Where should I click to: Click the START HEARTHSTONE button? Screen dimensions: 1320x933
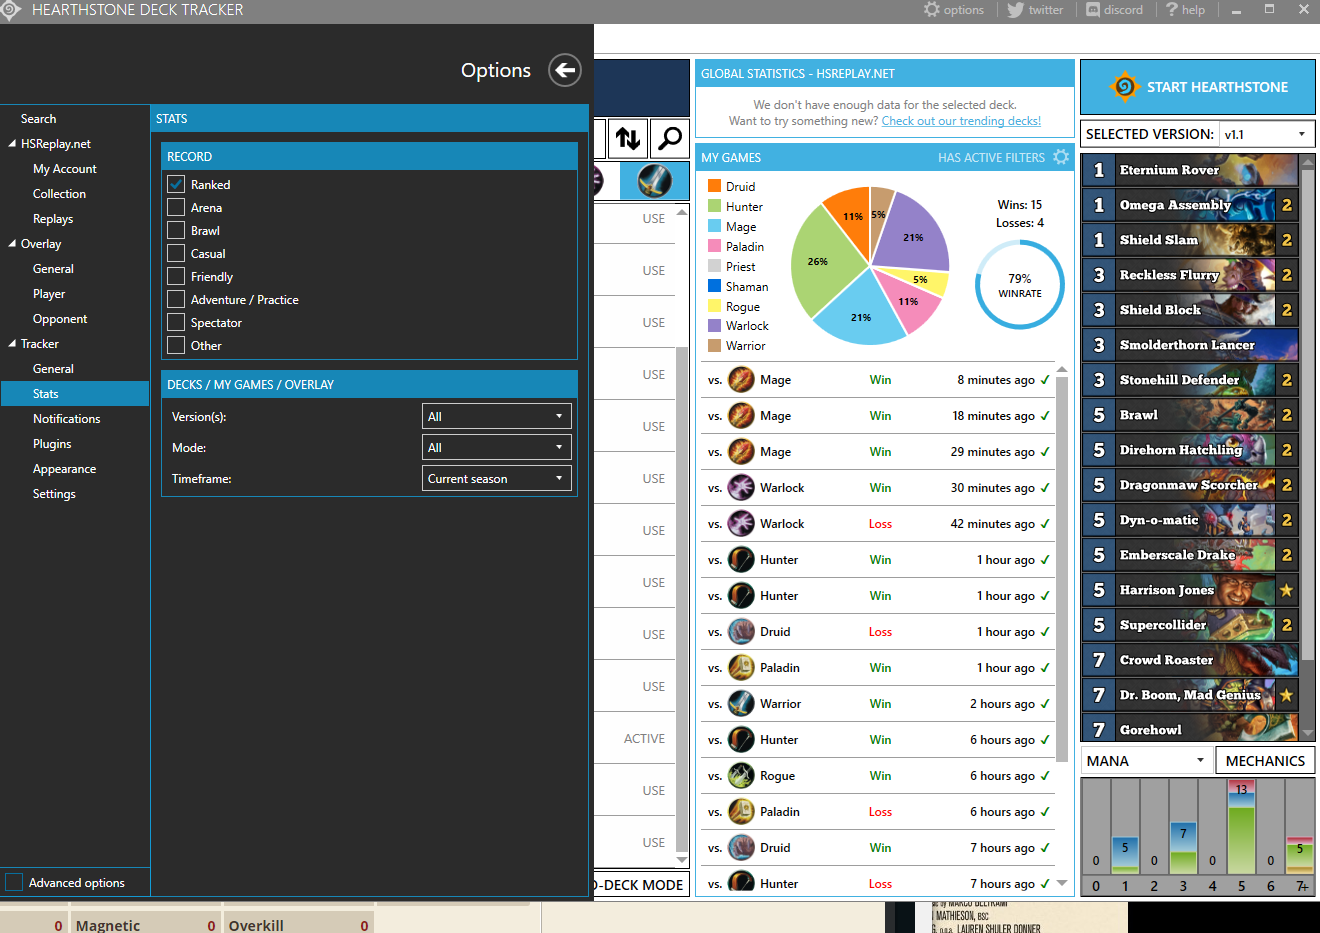click(x=1197, y=87)
